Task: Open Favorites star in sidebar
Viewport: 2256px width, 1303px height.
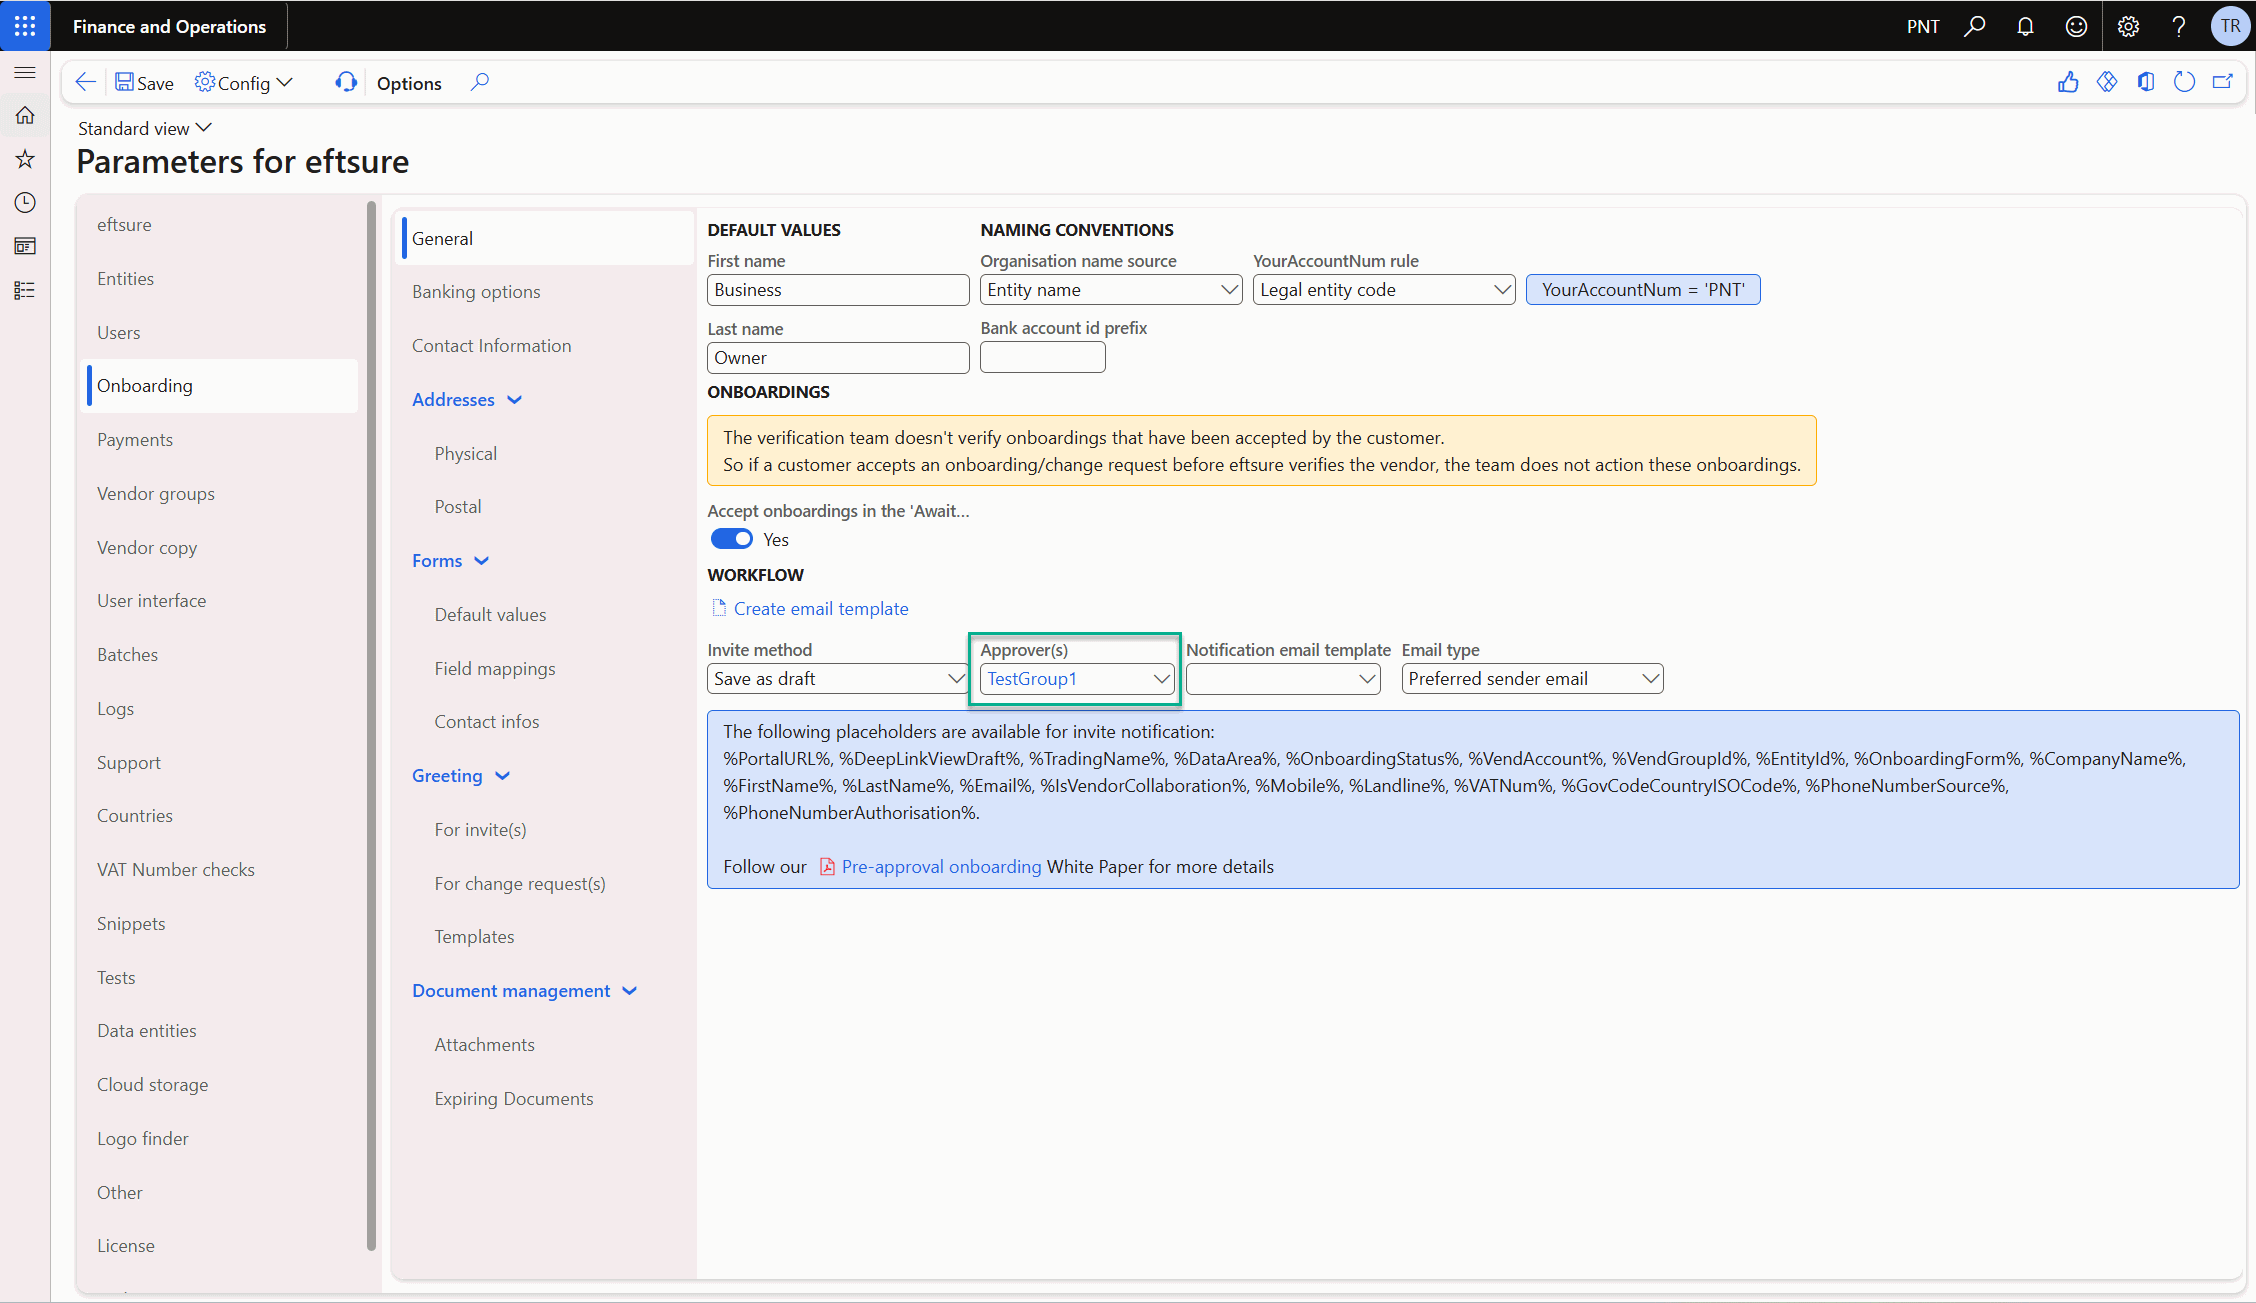Action: [25, 159]
